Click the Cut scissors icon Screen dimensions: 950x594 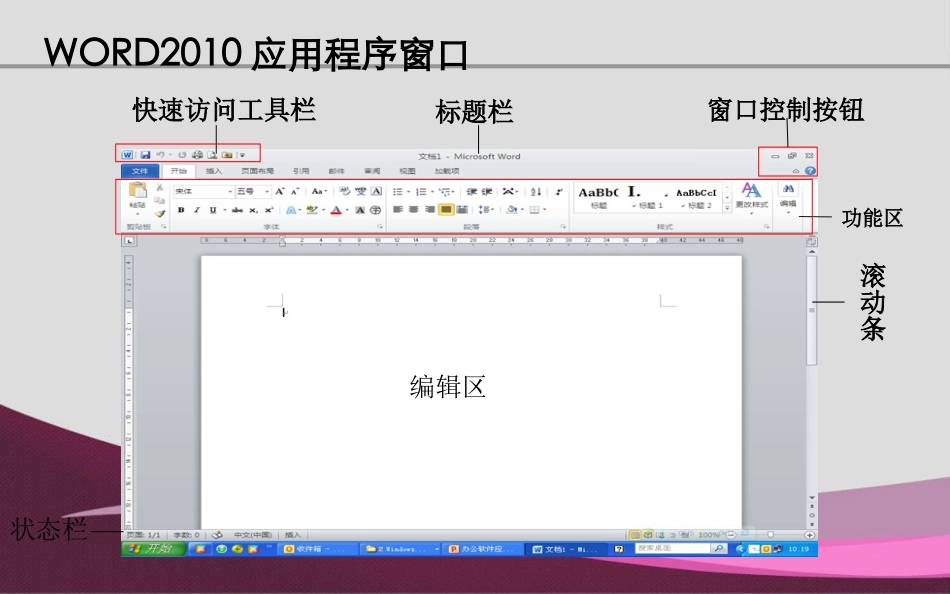[159, 187]
